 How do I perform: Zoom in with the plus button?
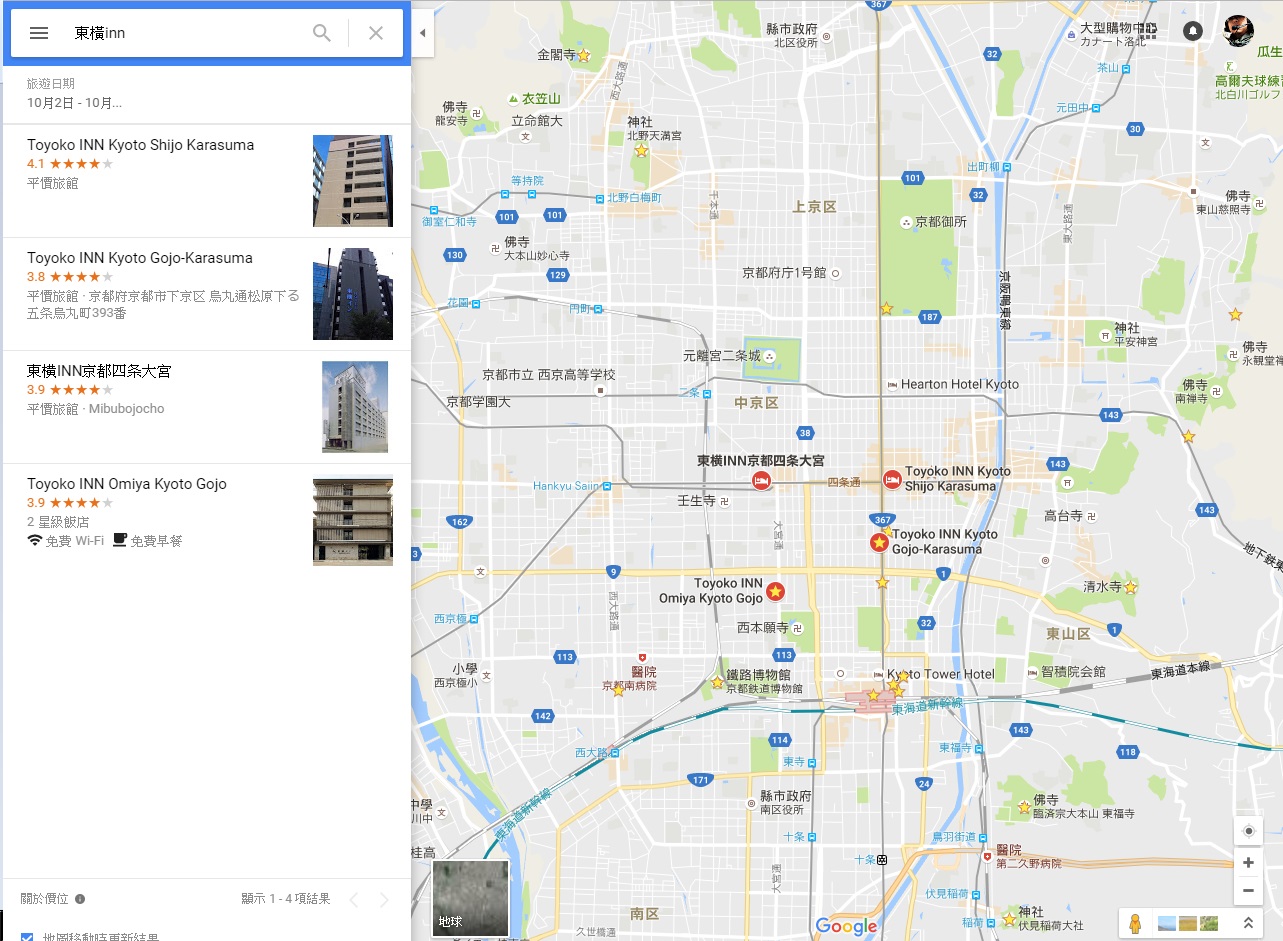(1248, 862)
